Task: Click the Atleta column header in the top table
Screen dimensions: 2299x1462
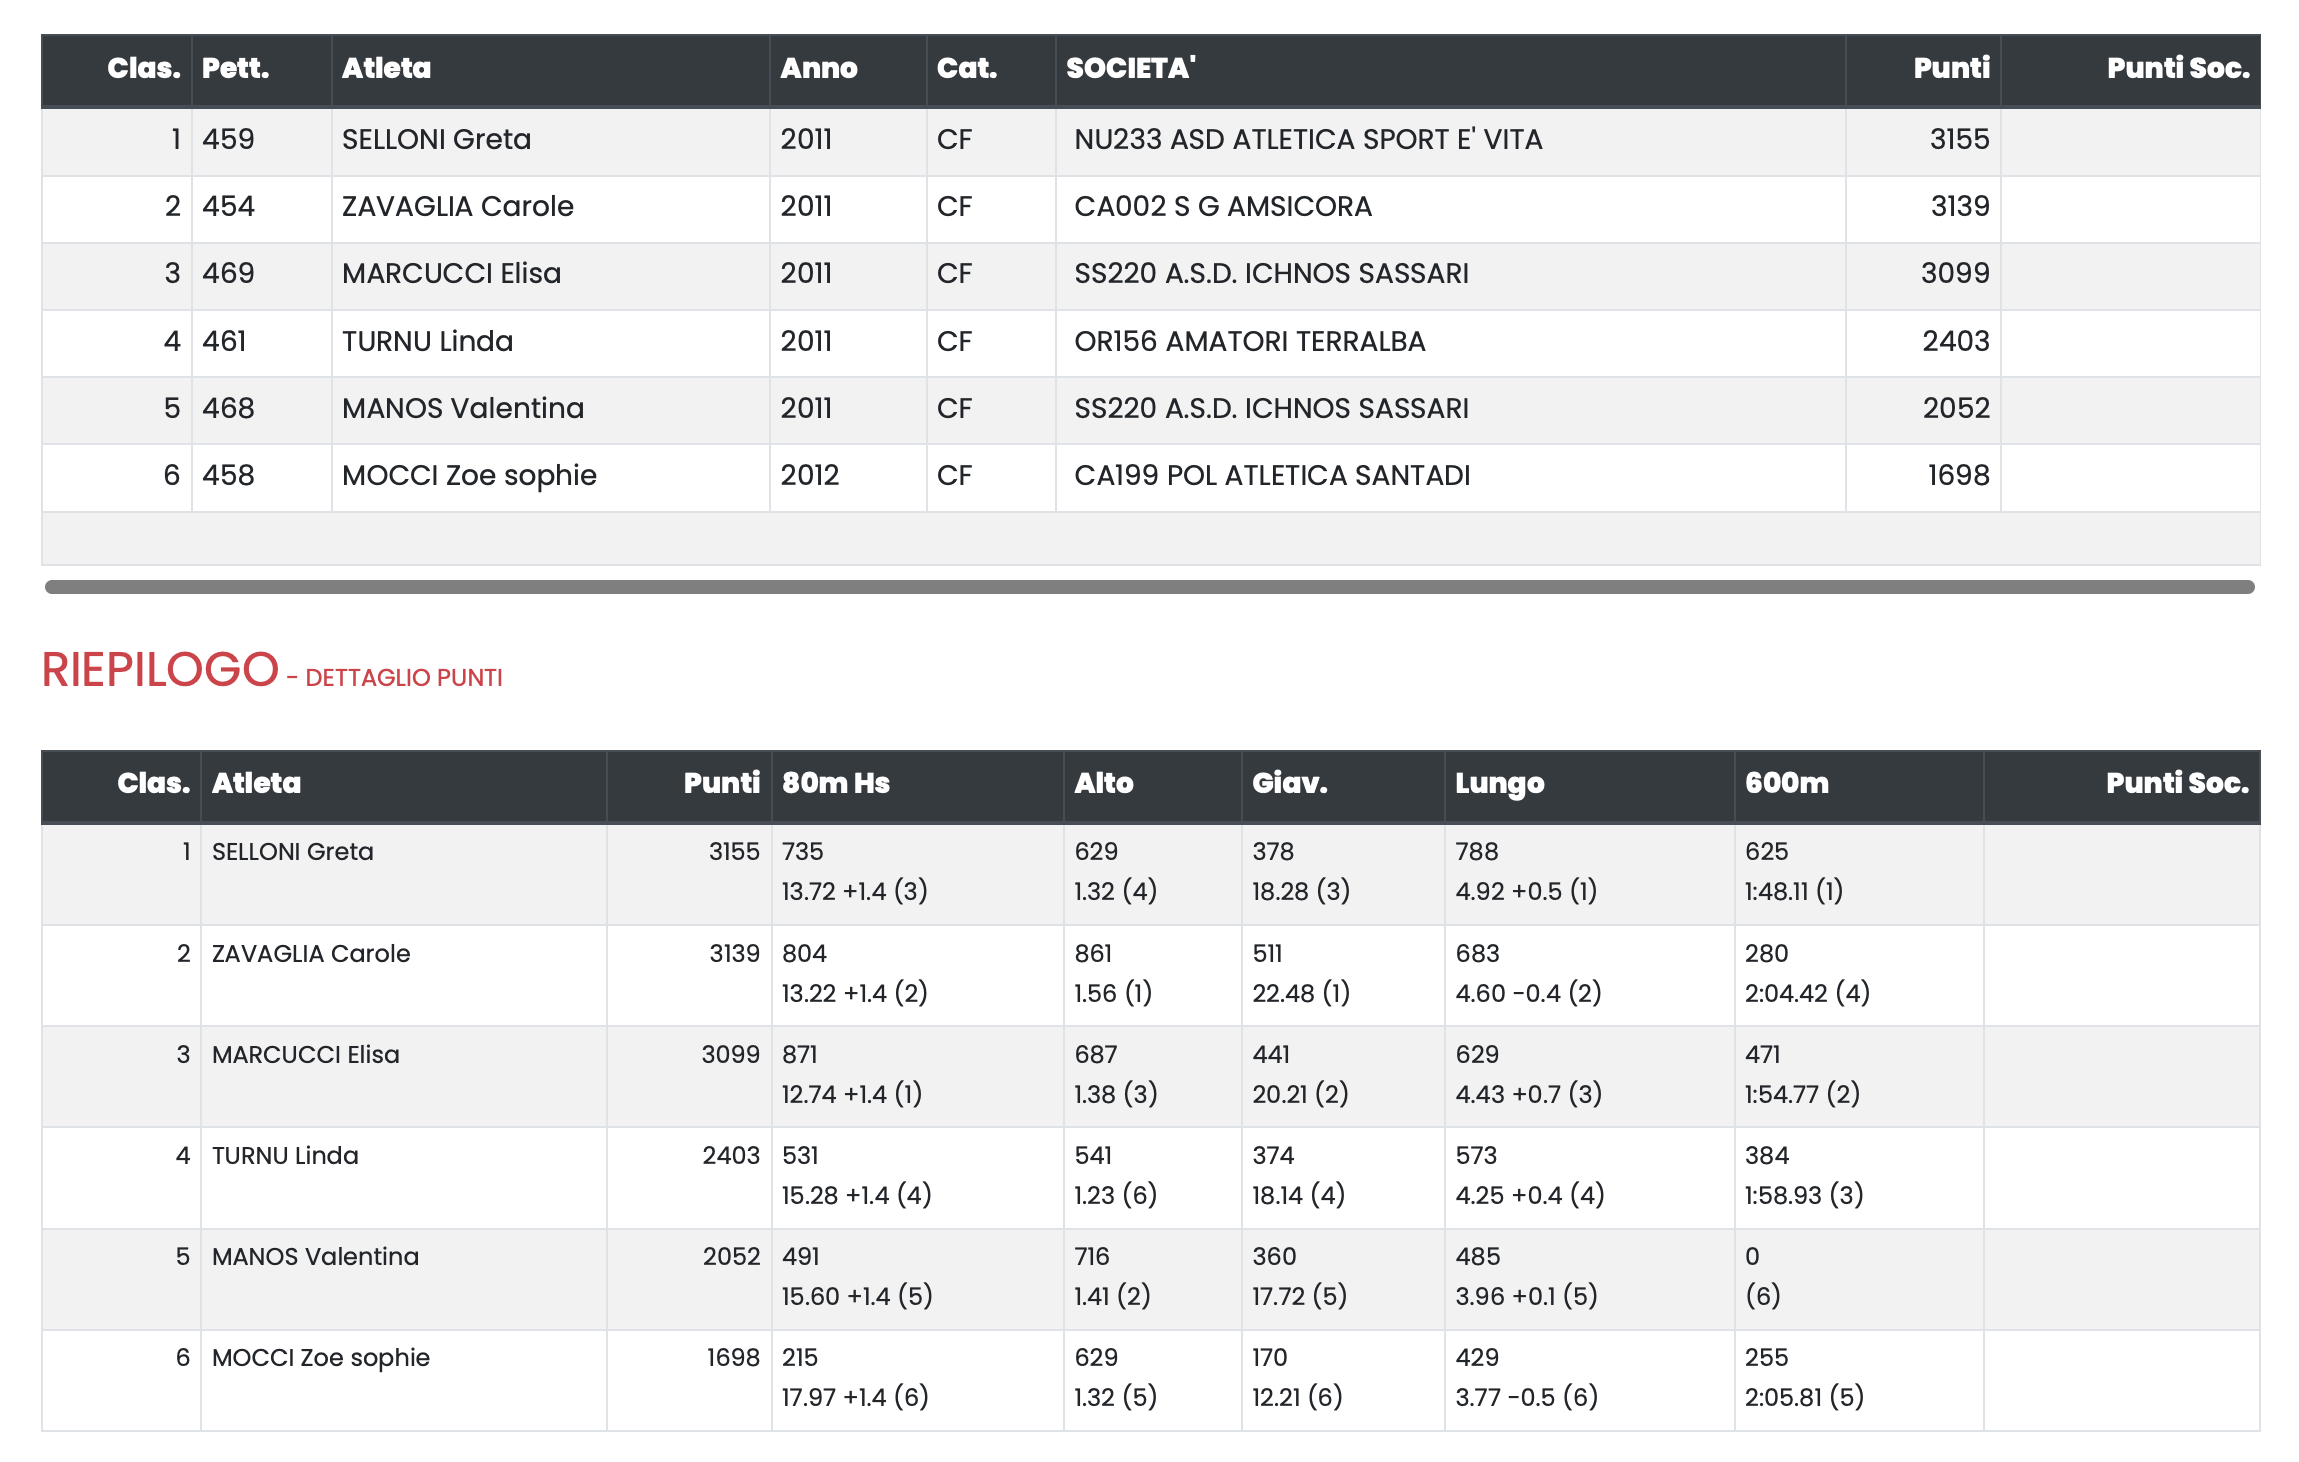Action: [x=386, y=68]
